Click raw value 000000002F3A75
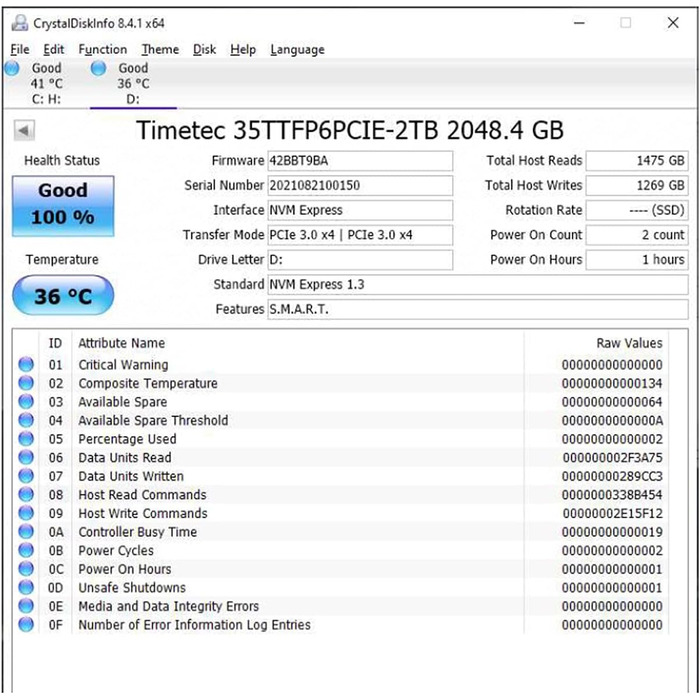The height and width of the screenshot is (700, 700). 612,458
